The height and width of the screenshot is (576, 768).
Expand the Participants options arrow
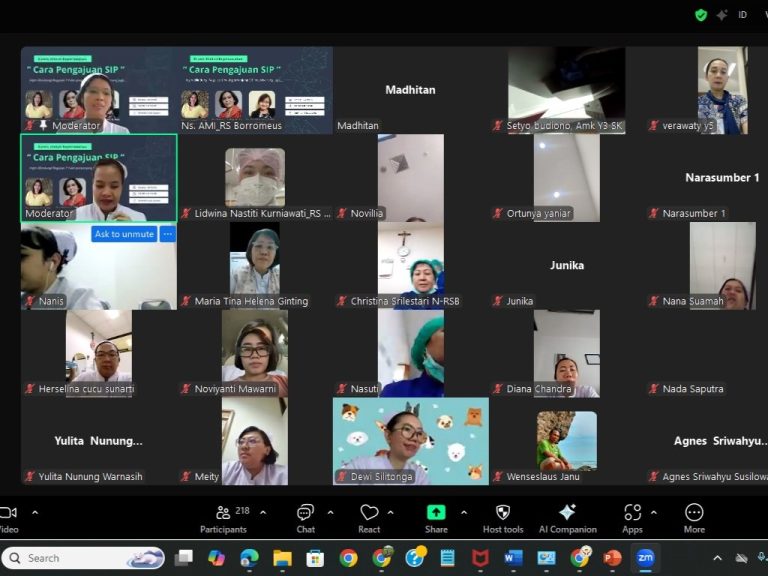pos(263,512)
